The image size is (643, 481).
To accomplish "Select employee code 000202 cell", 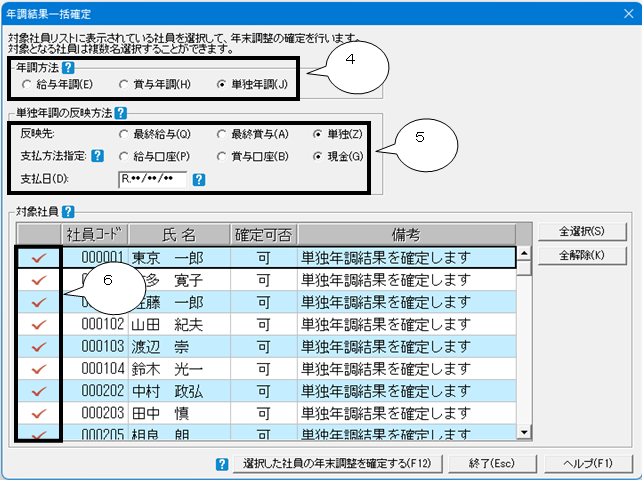I will (95, 391).
